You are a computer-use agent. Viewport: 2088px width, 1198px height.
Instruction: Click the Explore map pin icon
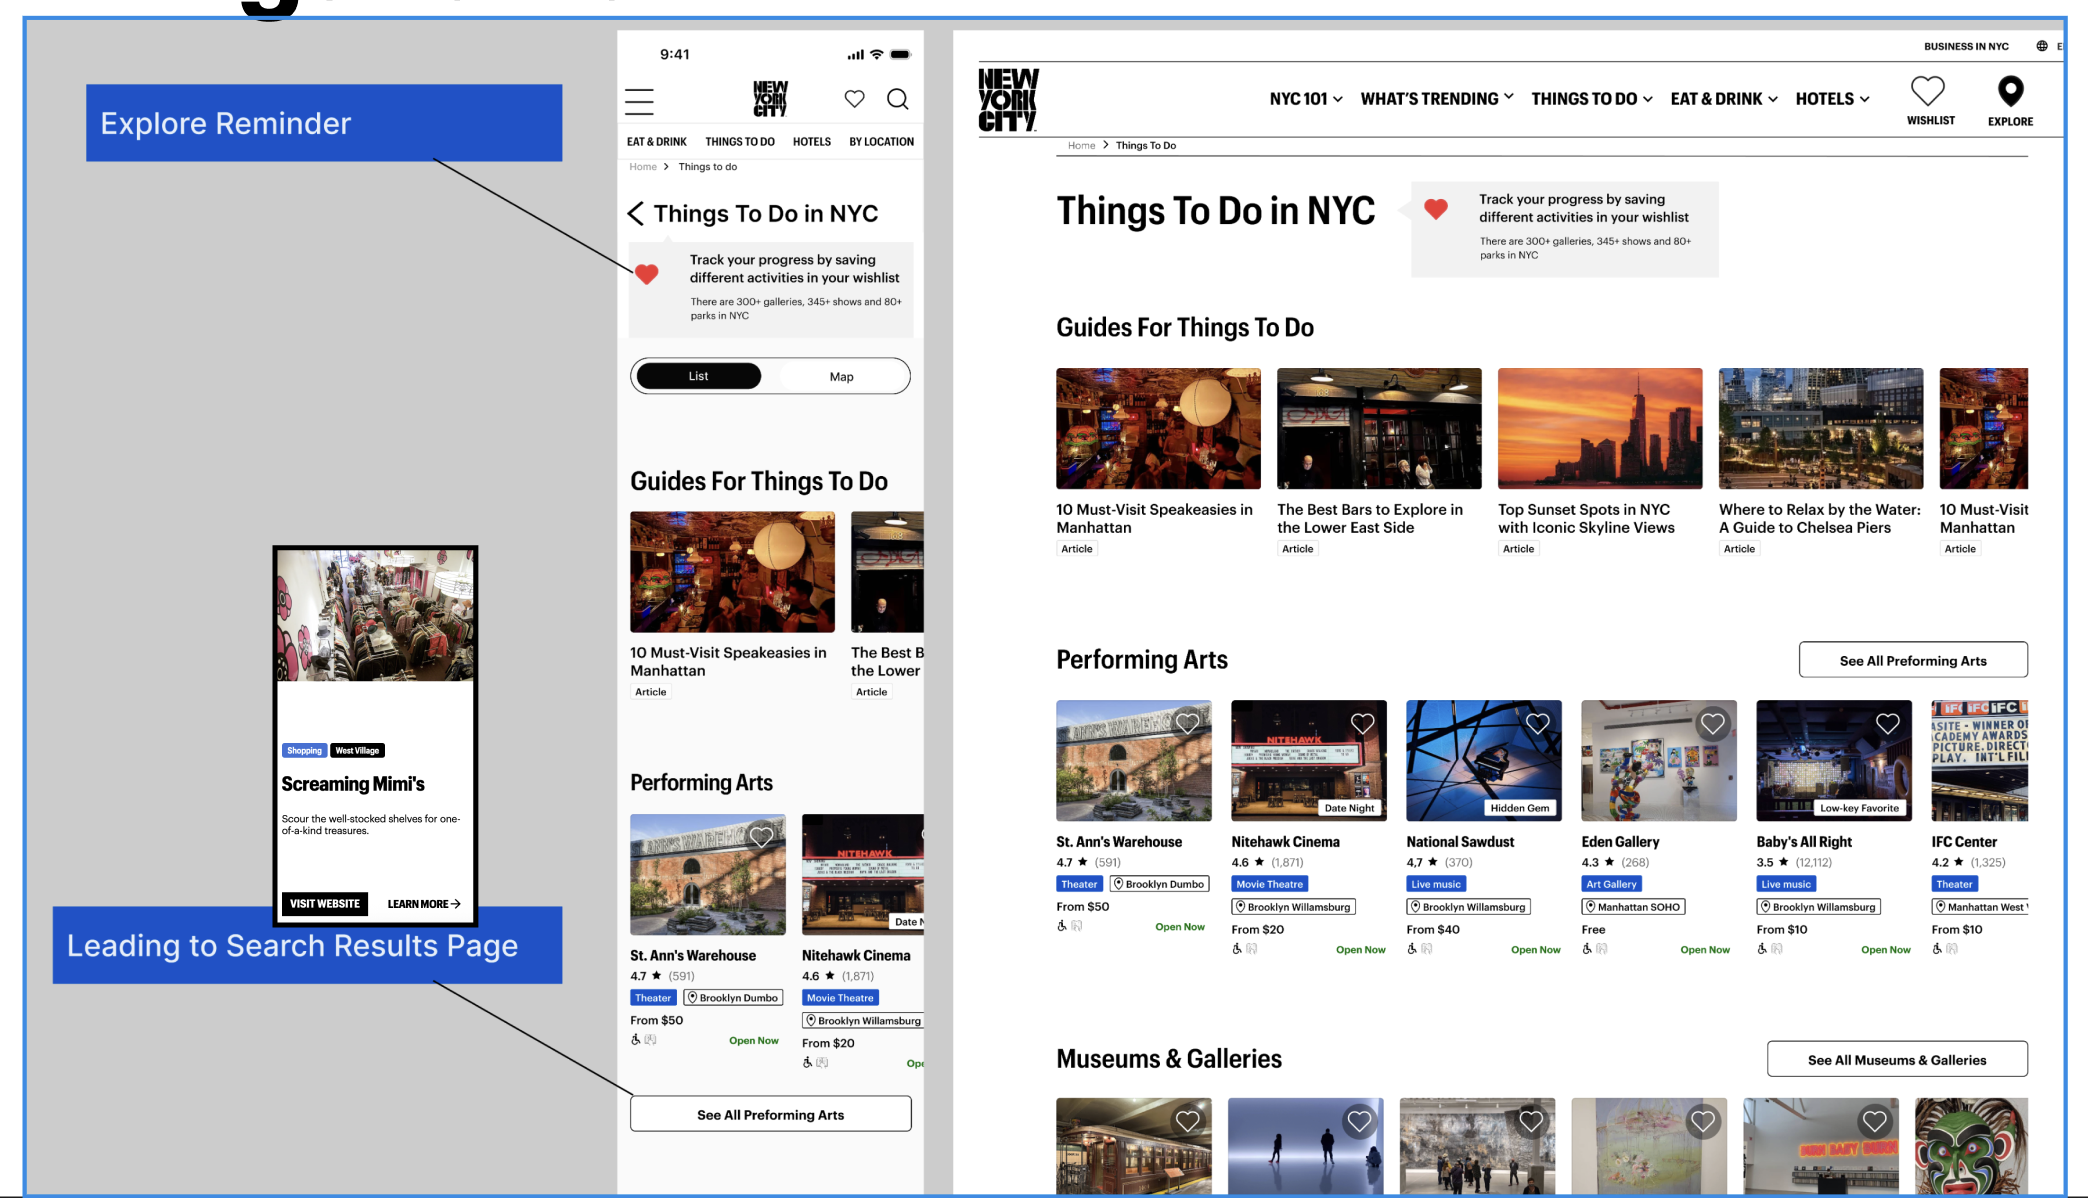click(2010, 92)
